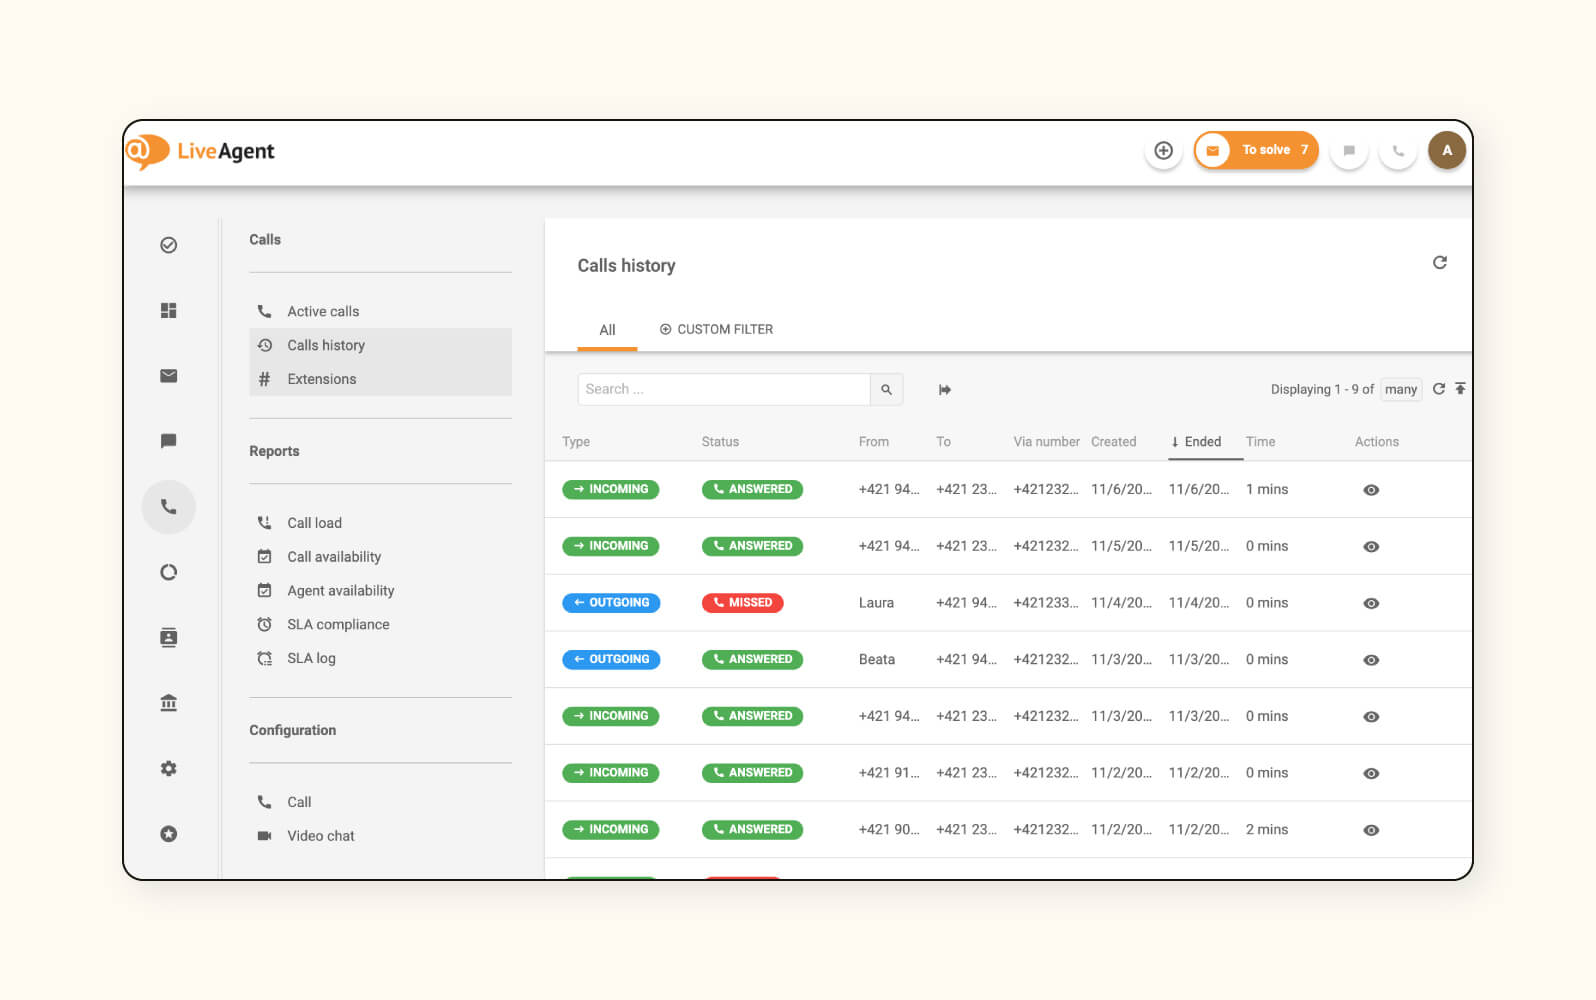Click the '1 mins' time value
Screen dimensions: 1596x1000
pos(1267,490)
